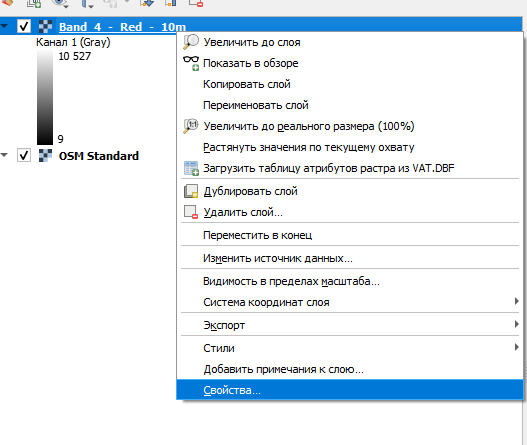The image size is (527, 445).
Task: Select the OSM Standard layer name
Action: (99, 156)
